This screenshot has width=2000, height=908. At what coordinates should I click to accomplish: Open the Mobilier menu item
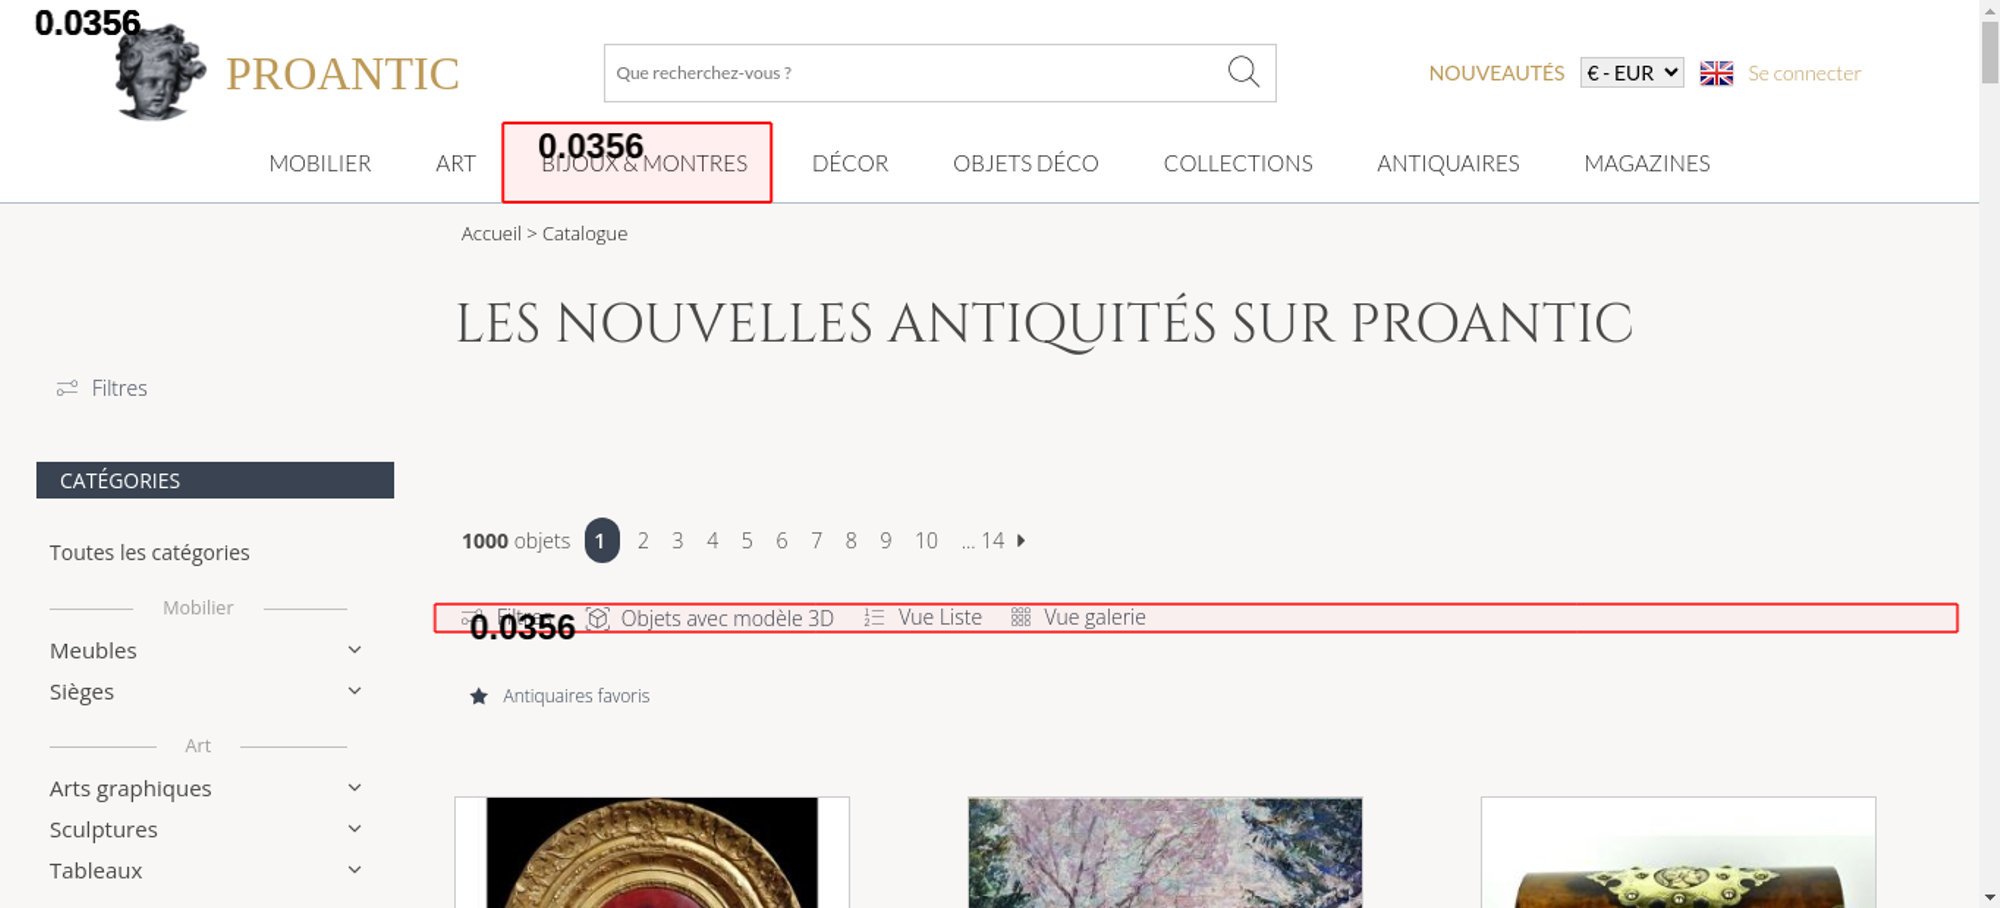click(320, 163)
